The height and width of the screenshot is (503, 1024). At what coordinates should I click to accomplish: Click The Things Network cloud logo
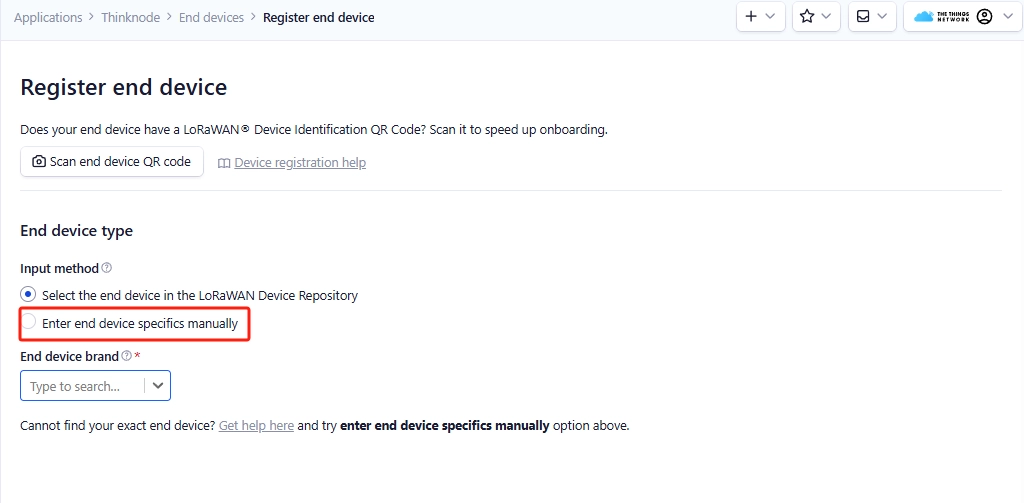coord(924,17)
